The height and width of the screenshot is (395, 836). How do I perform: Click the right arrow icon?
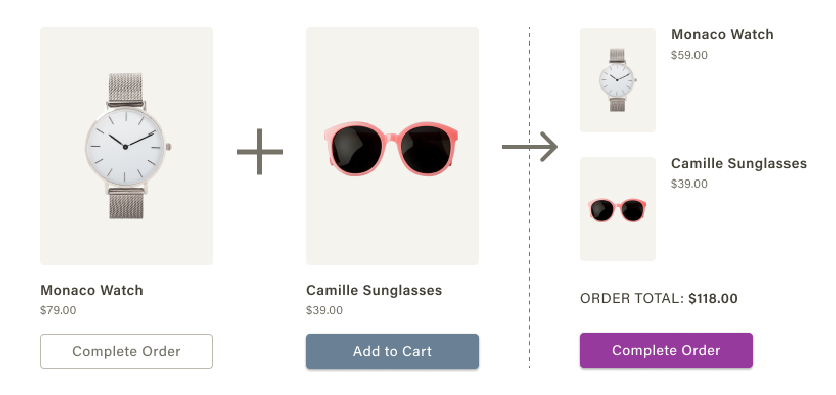click(529, 146)
